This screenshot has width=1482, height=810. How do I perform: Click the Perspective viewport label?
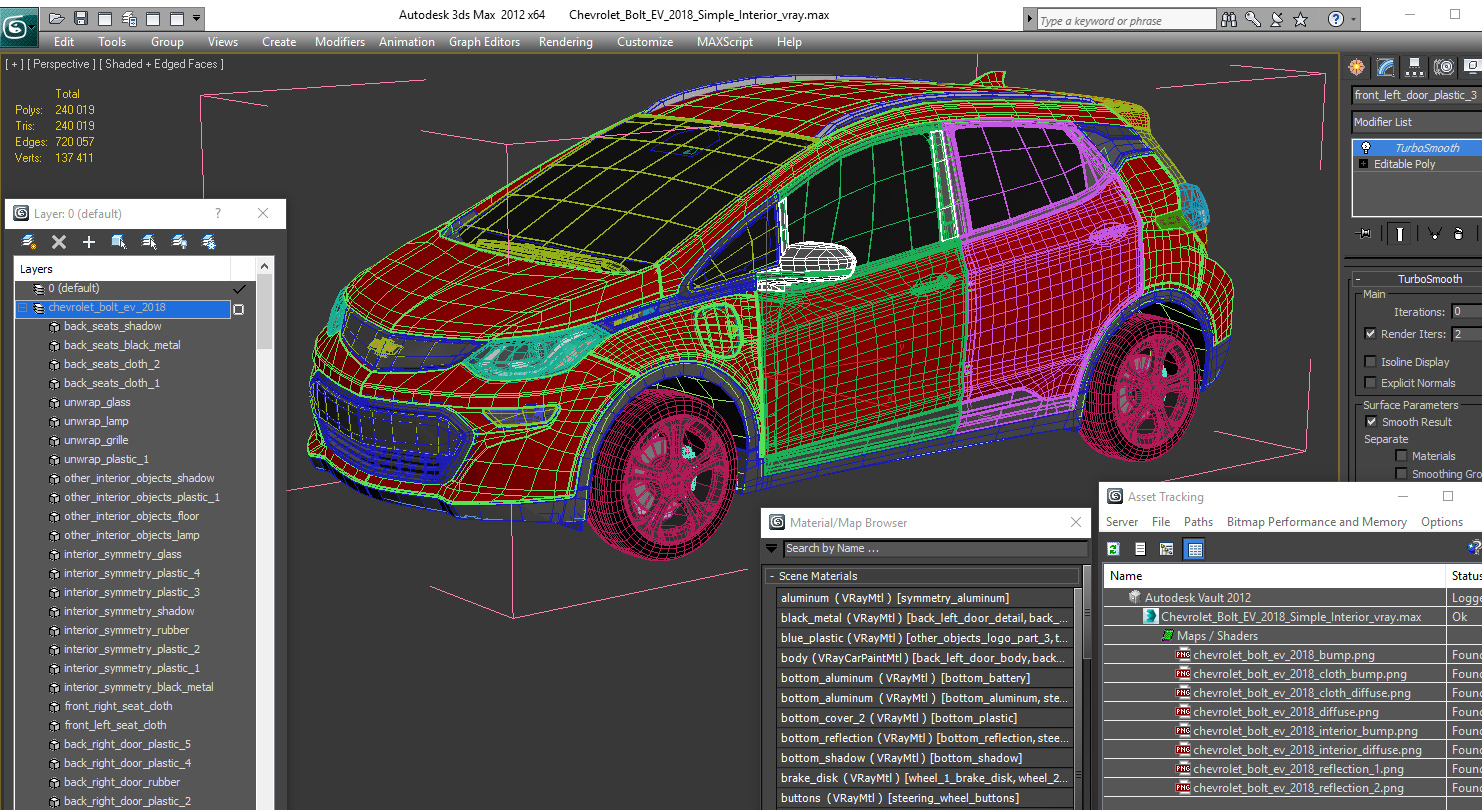62,64
